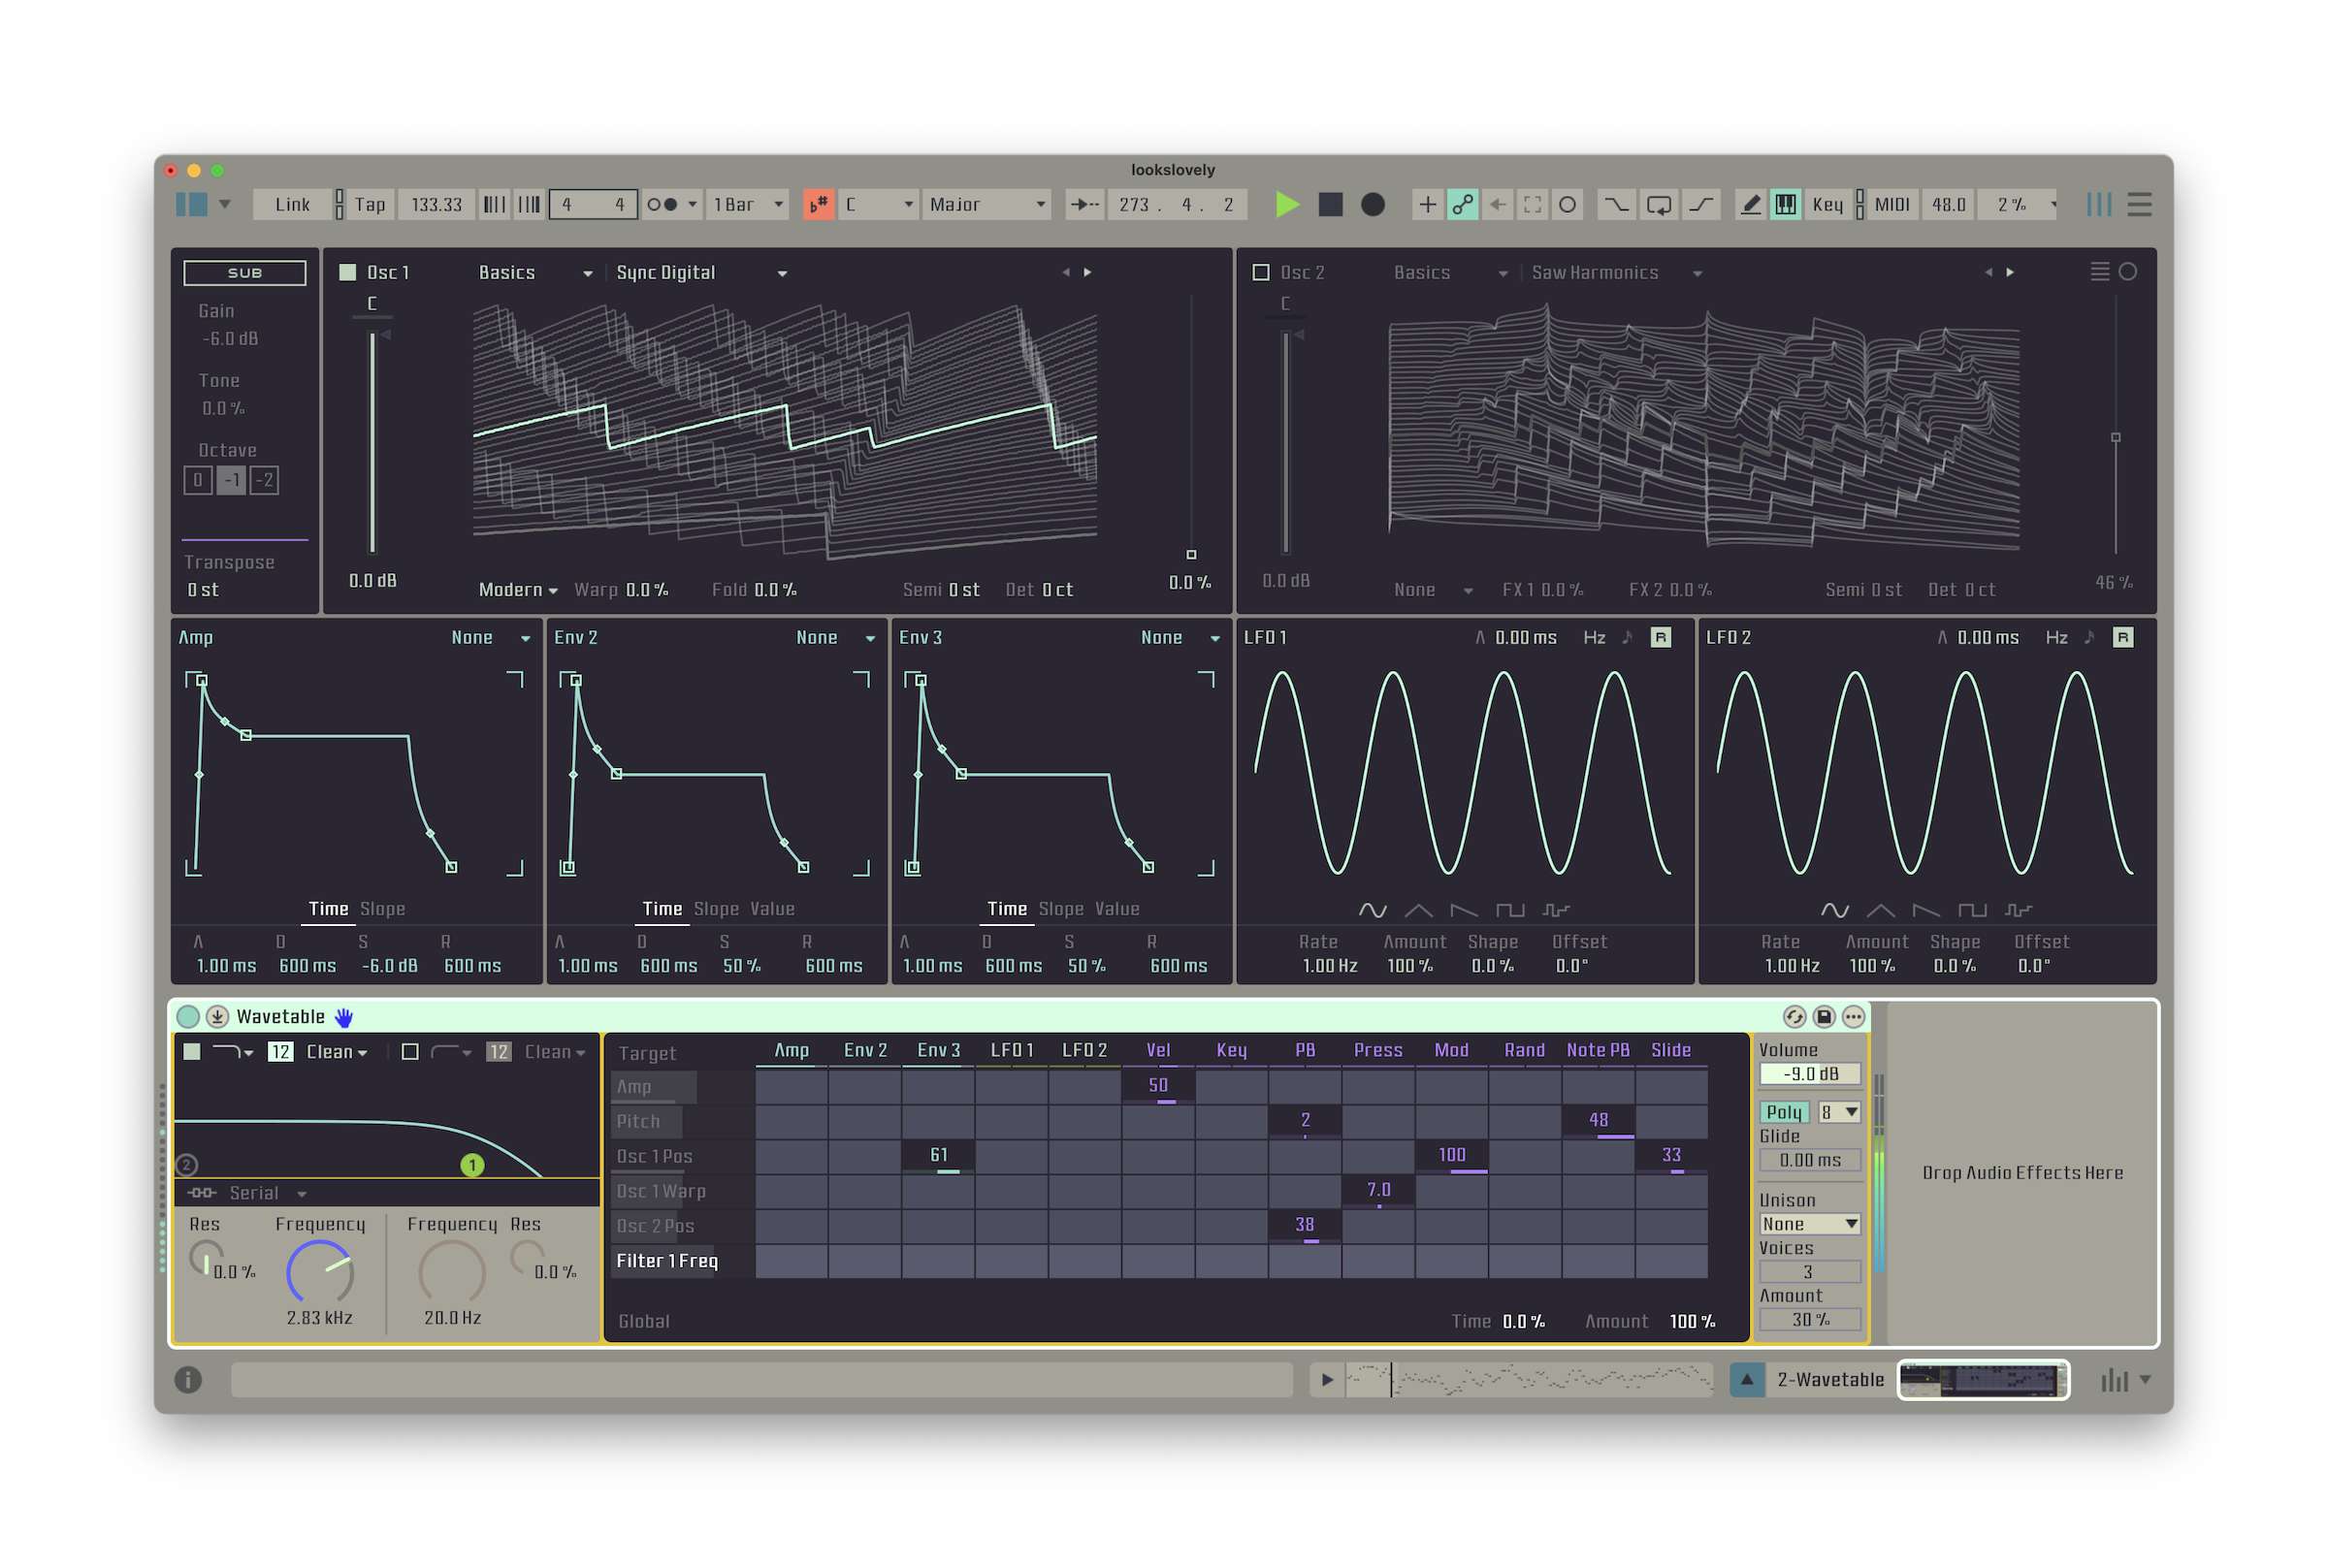Click the Tap tempo button
The width and height of the screenshot is (2328, 1568).
tap(369, 205)
